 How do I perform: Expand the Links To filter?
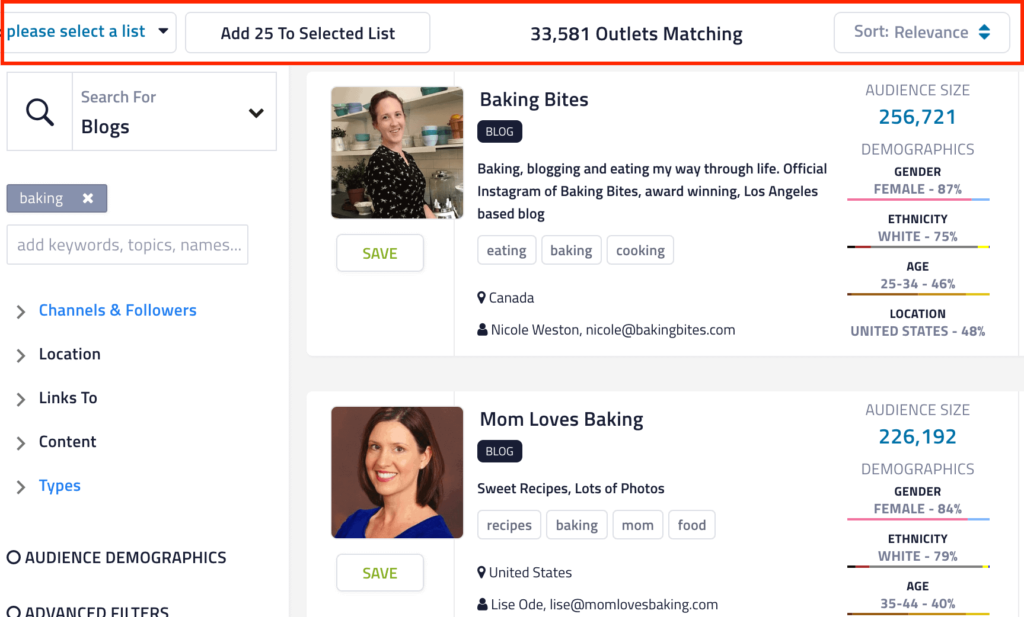click(21, 399)
